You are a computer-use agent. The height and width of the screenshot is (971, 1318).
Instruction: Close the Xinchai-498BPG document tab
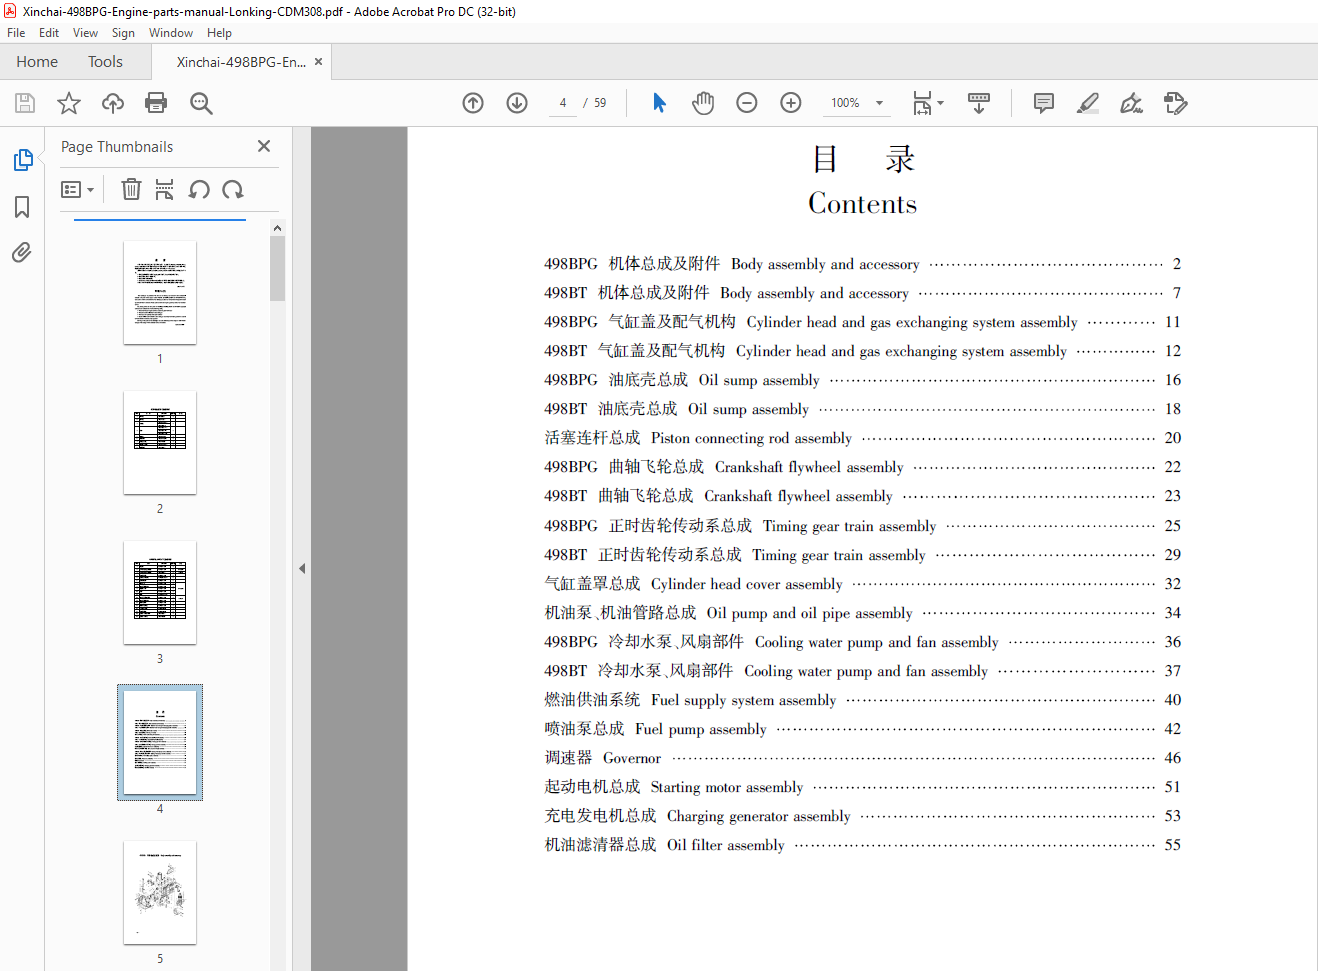click(319, 62)
